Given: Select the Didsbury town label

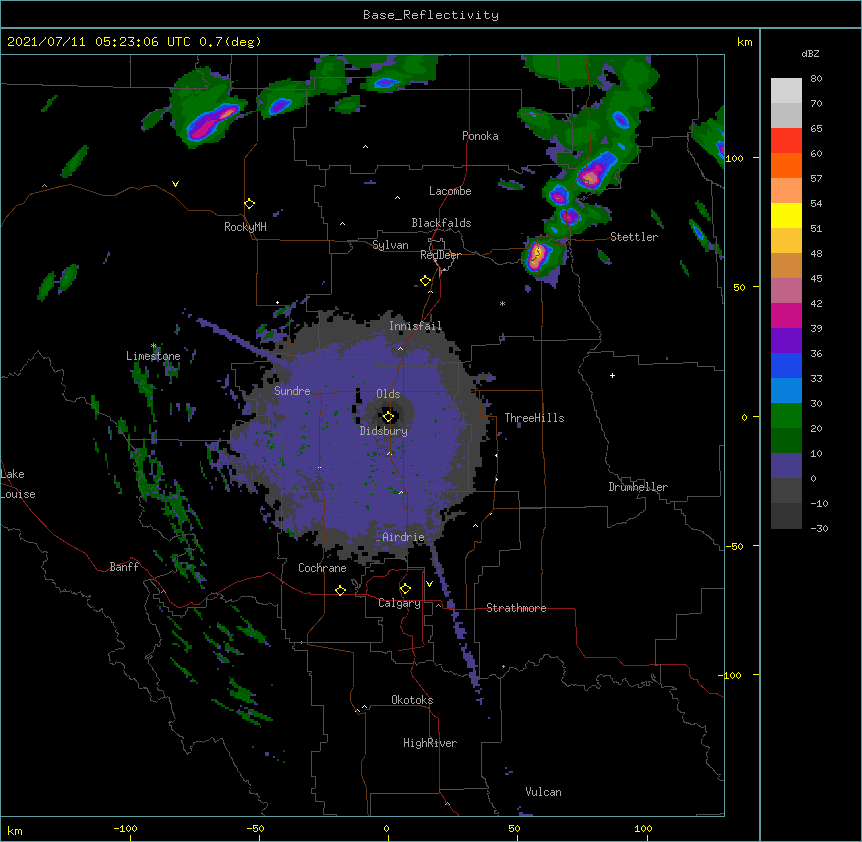Looking at the screenshot, I should tap(384, 431).
